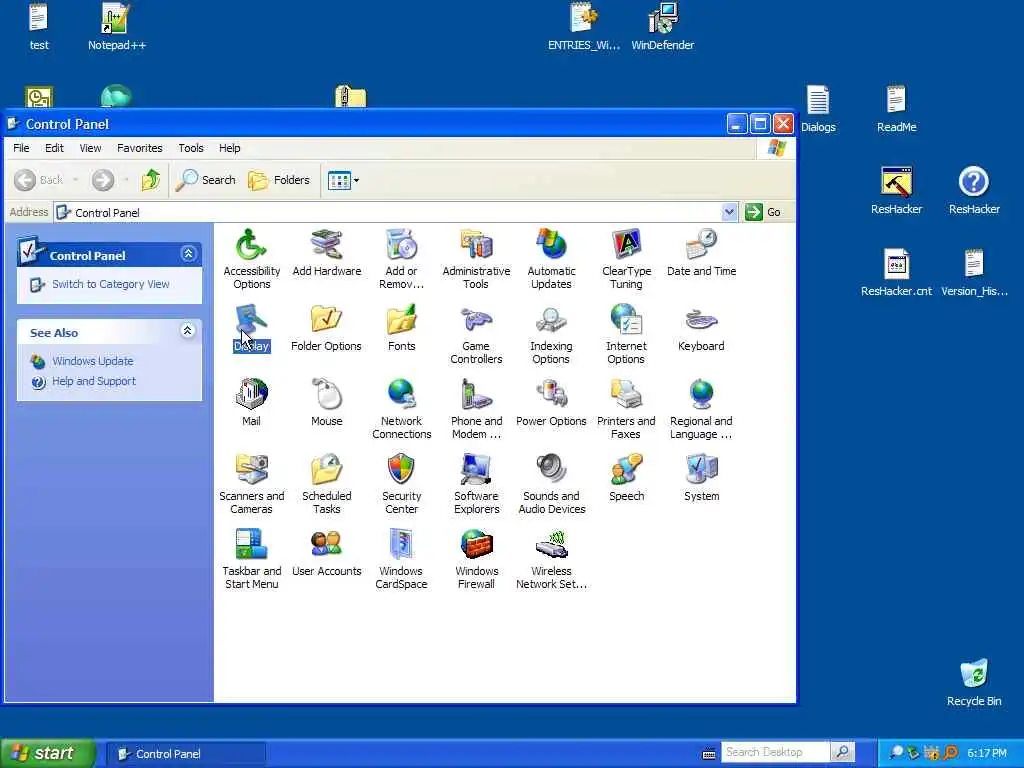The height and width of the screenshot is (768, 1024).
Task: Open the Edit menu
Action: (54, 148)
